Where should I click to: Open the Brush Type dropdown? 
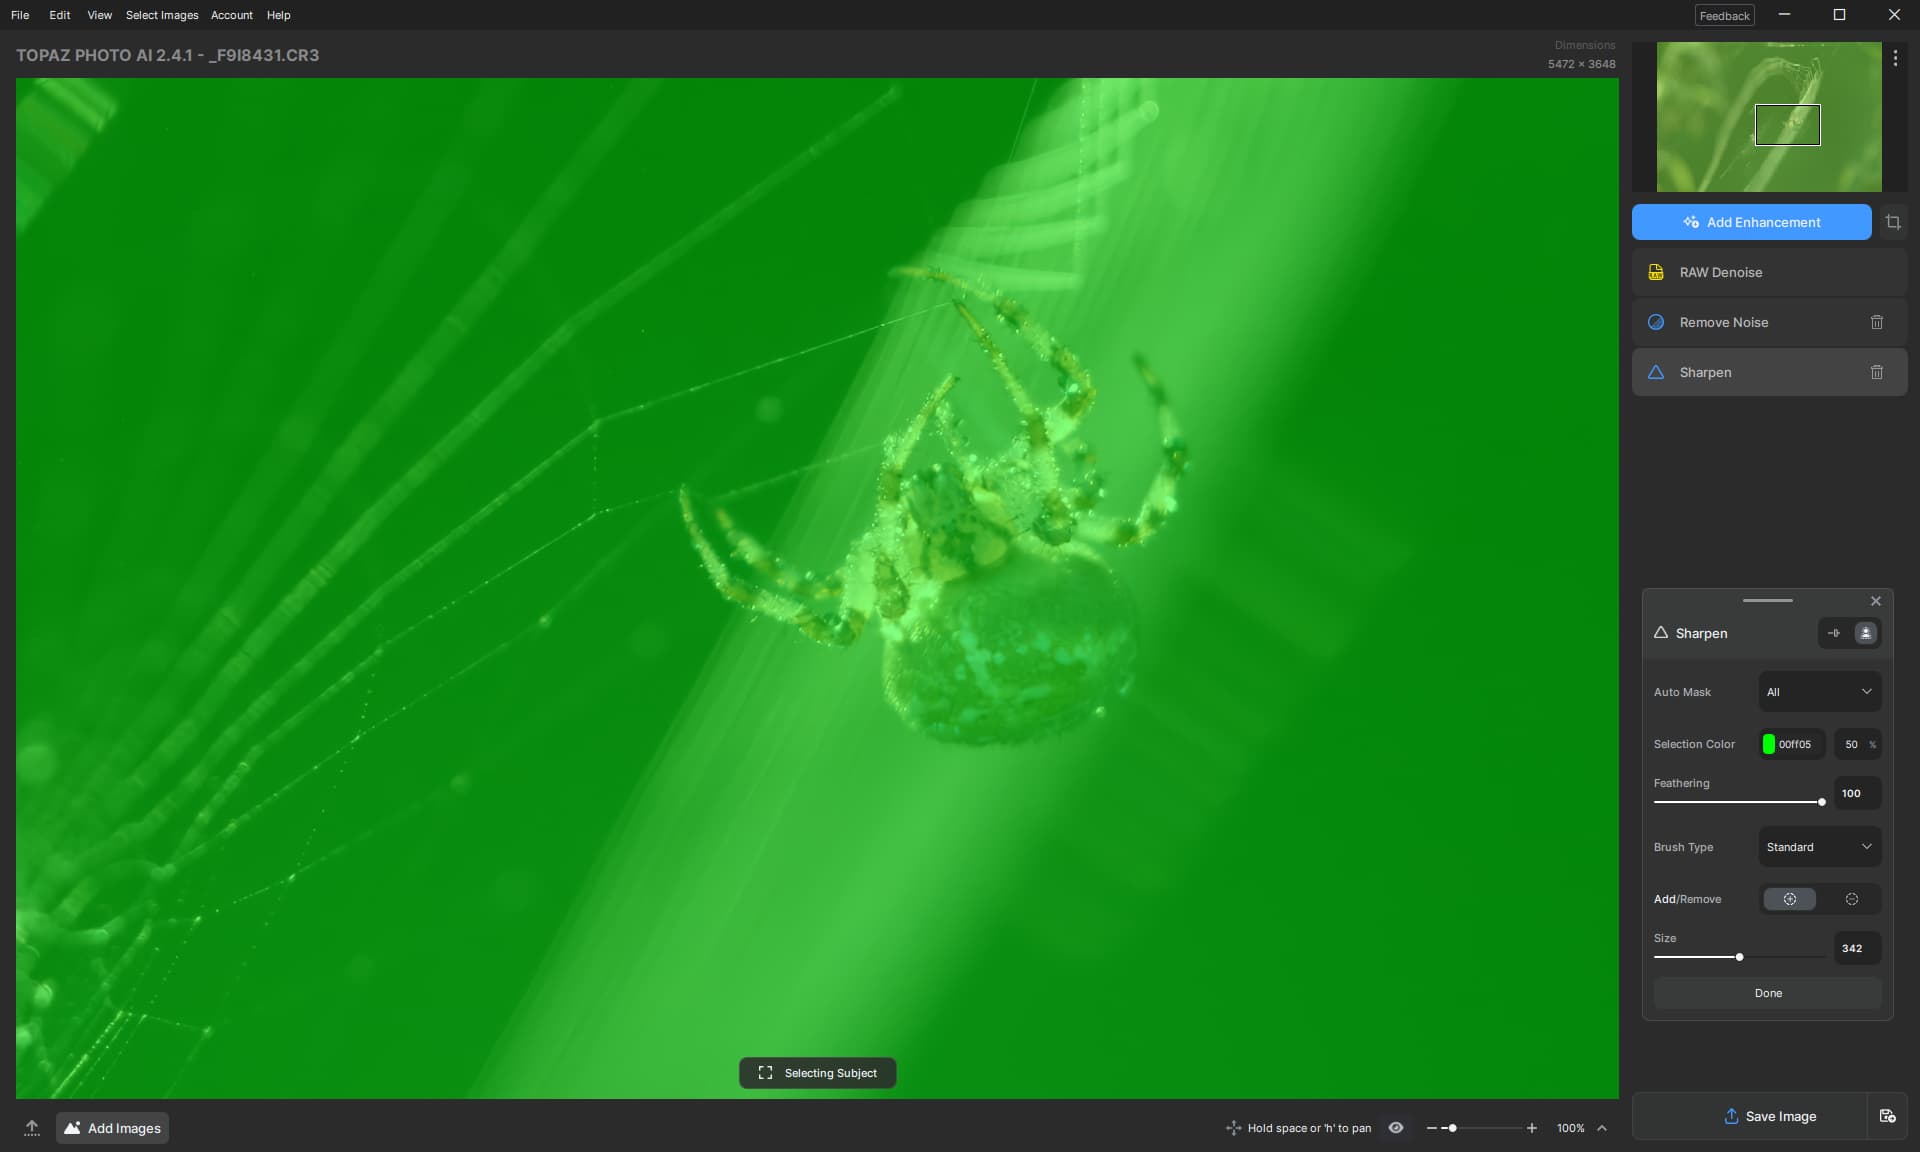point(1819,847)
